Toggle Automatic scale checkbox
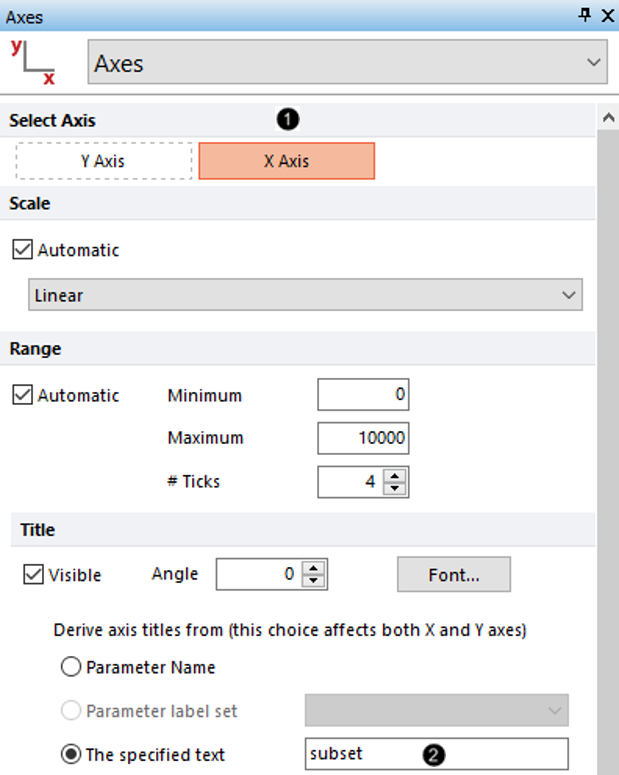This screenshot has height=775, width=619. [23, 250]
